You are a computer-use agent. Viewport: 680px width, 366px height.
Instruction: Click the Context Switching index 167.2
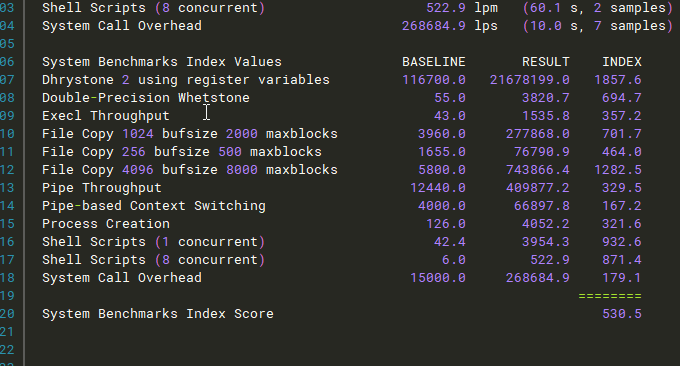621,206
